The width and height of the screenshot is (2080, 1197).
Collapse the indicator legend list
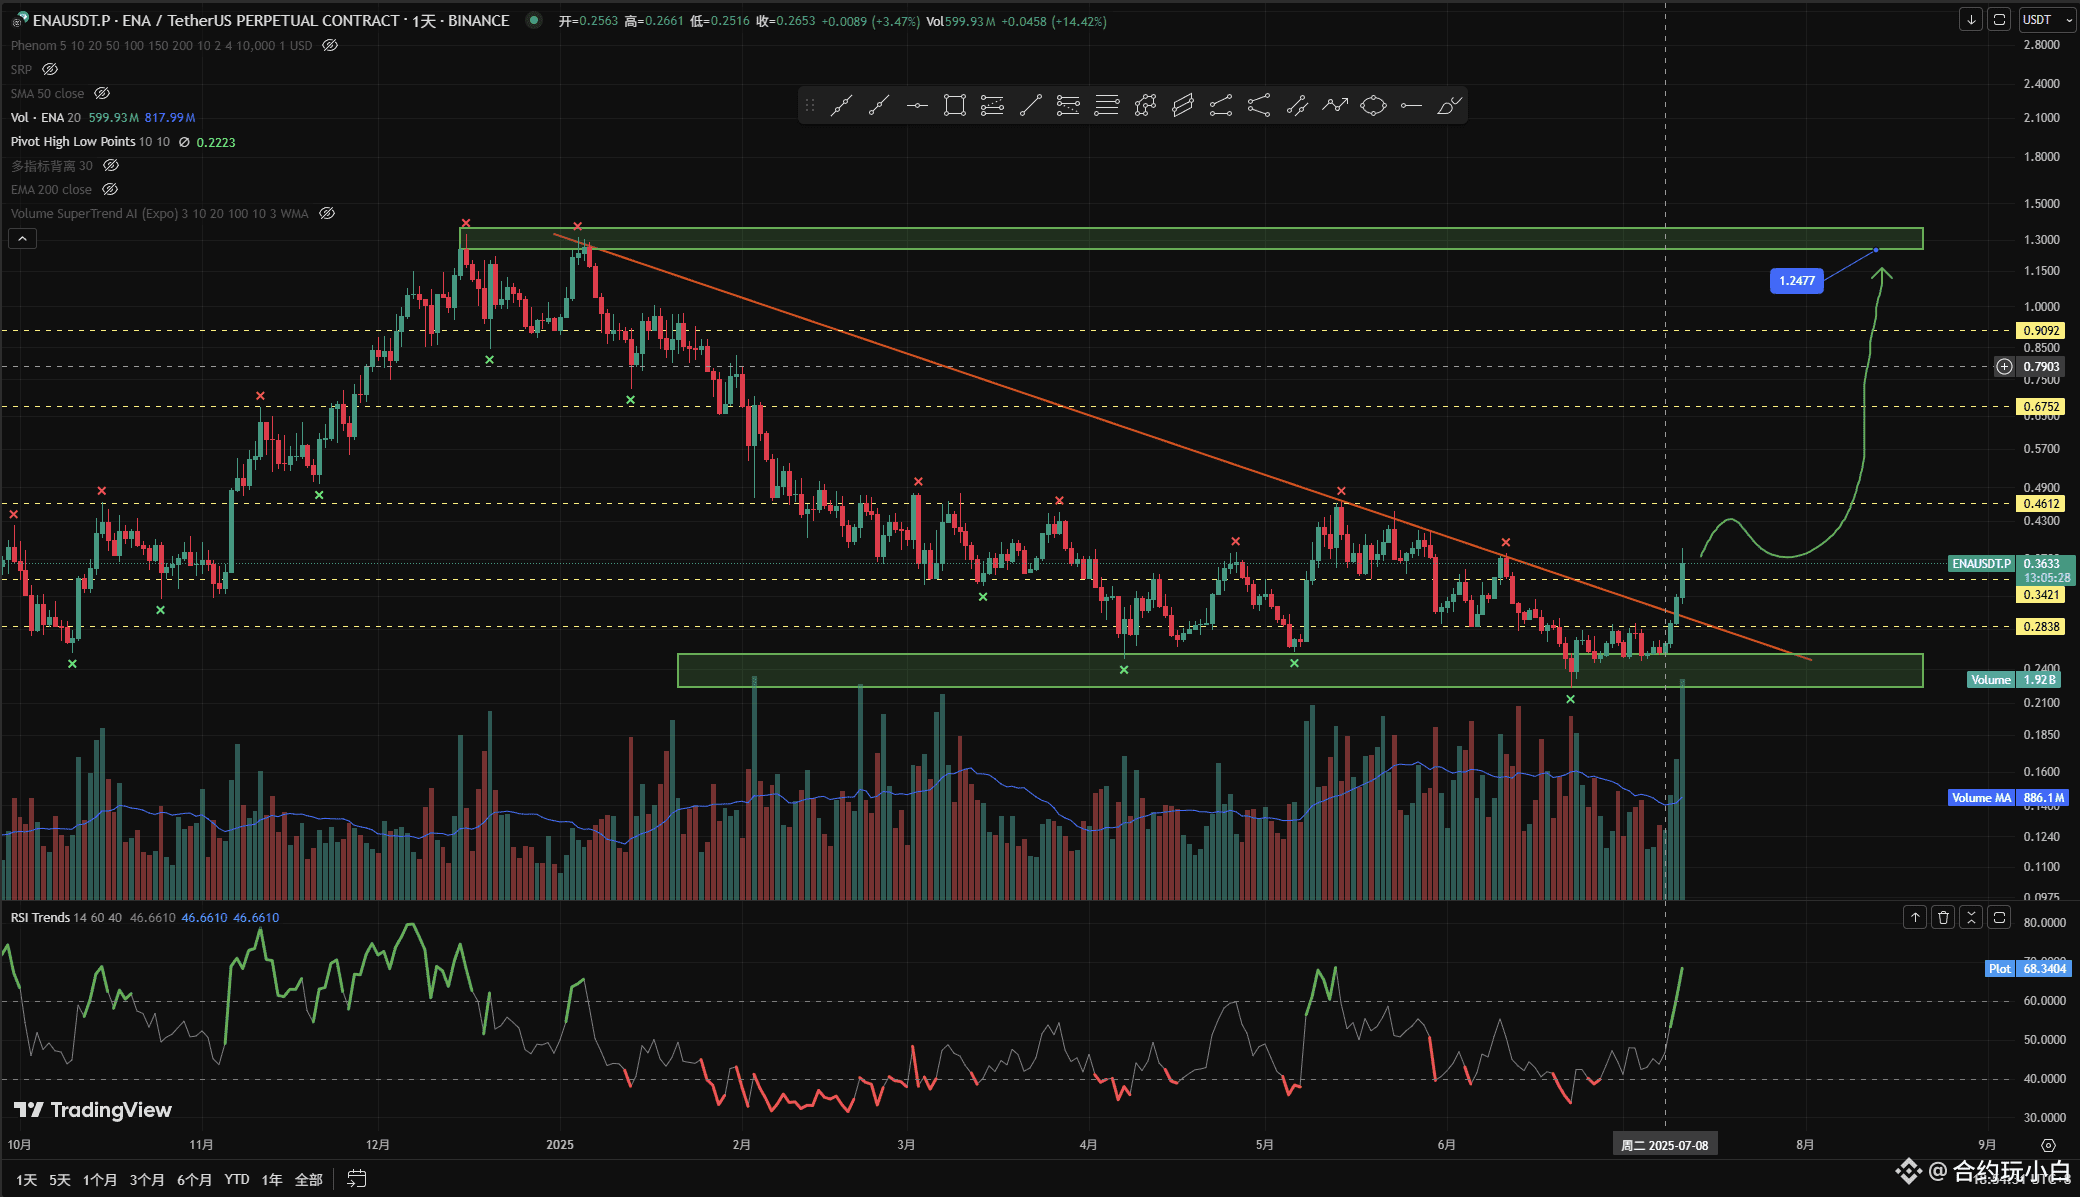[22, 238]
